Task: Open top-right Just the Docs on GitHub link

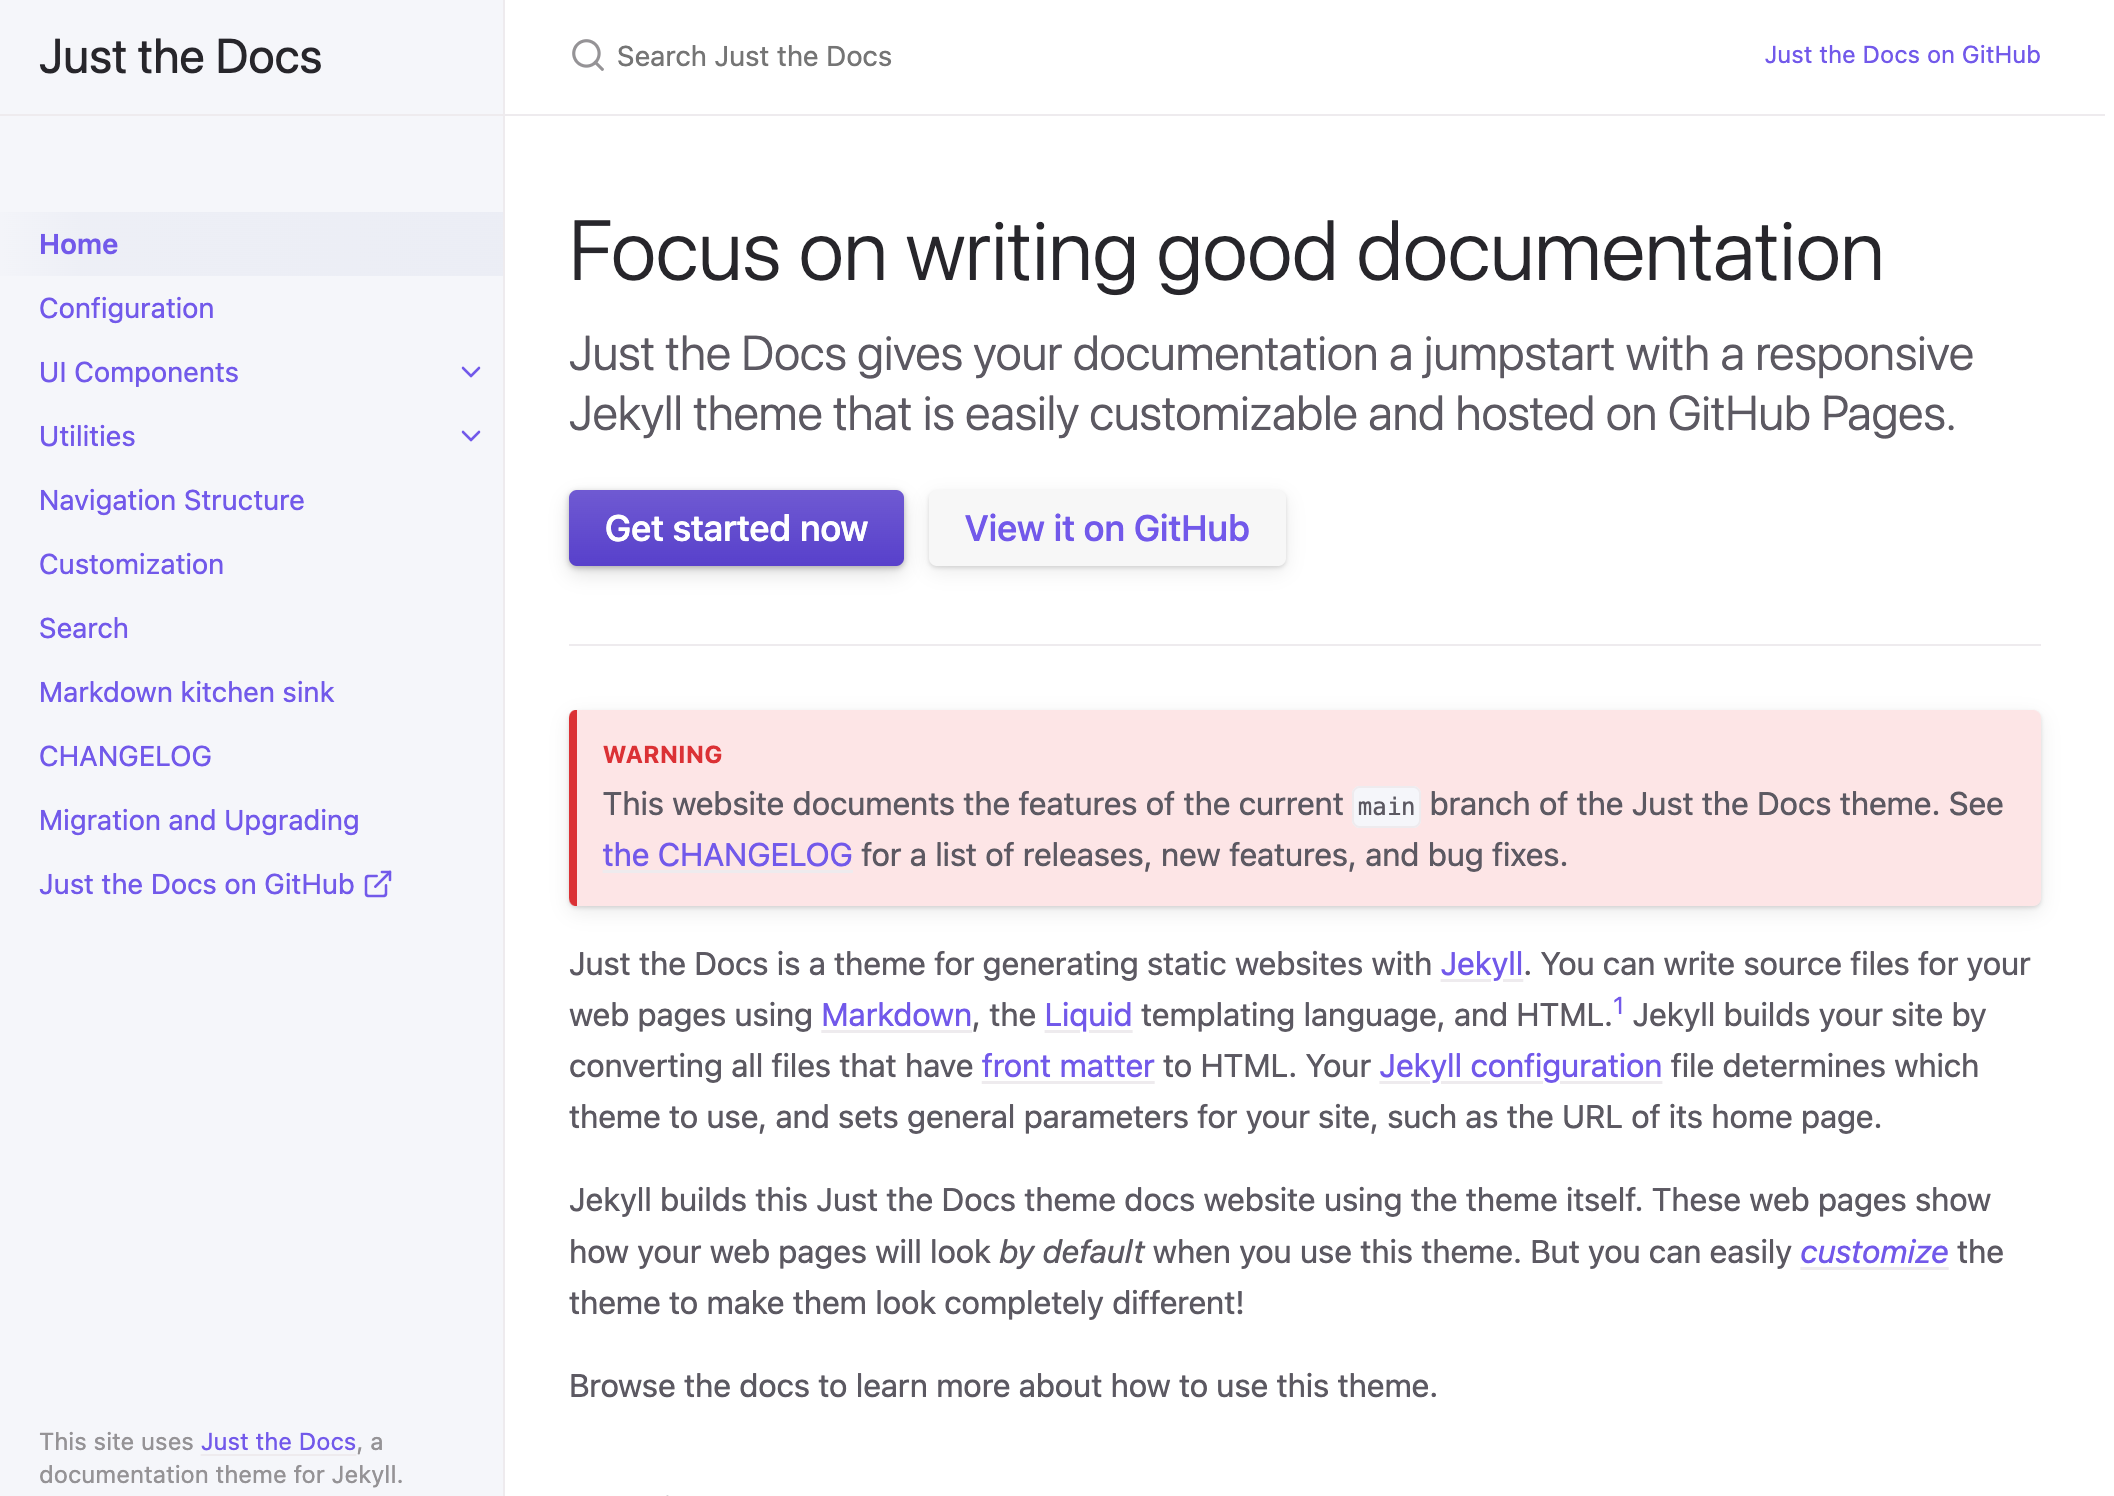Action: (1901, 55)
